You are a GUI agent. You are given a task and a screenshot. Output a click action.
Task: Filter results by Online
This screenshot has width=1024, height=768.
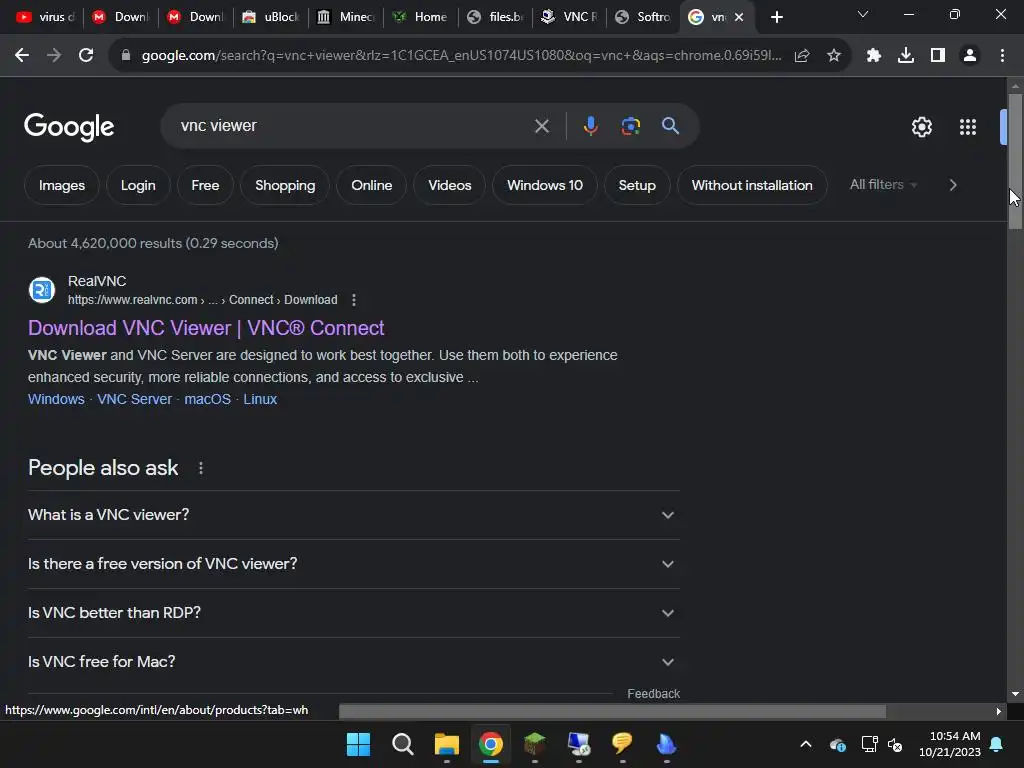[x=372, y=185]
